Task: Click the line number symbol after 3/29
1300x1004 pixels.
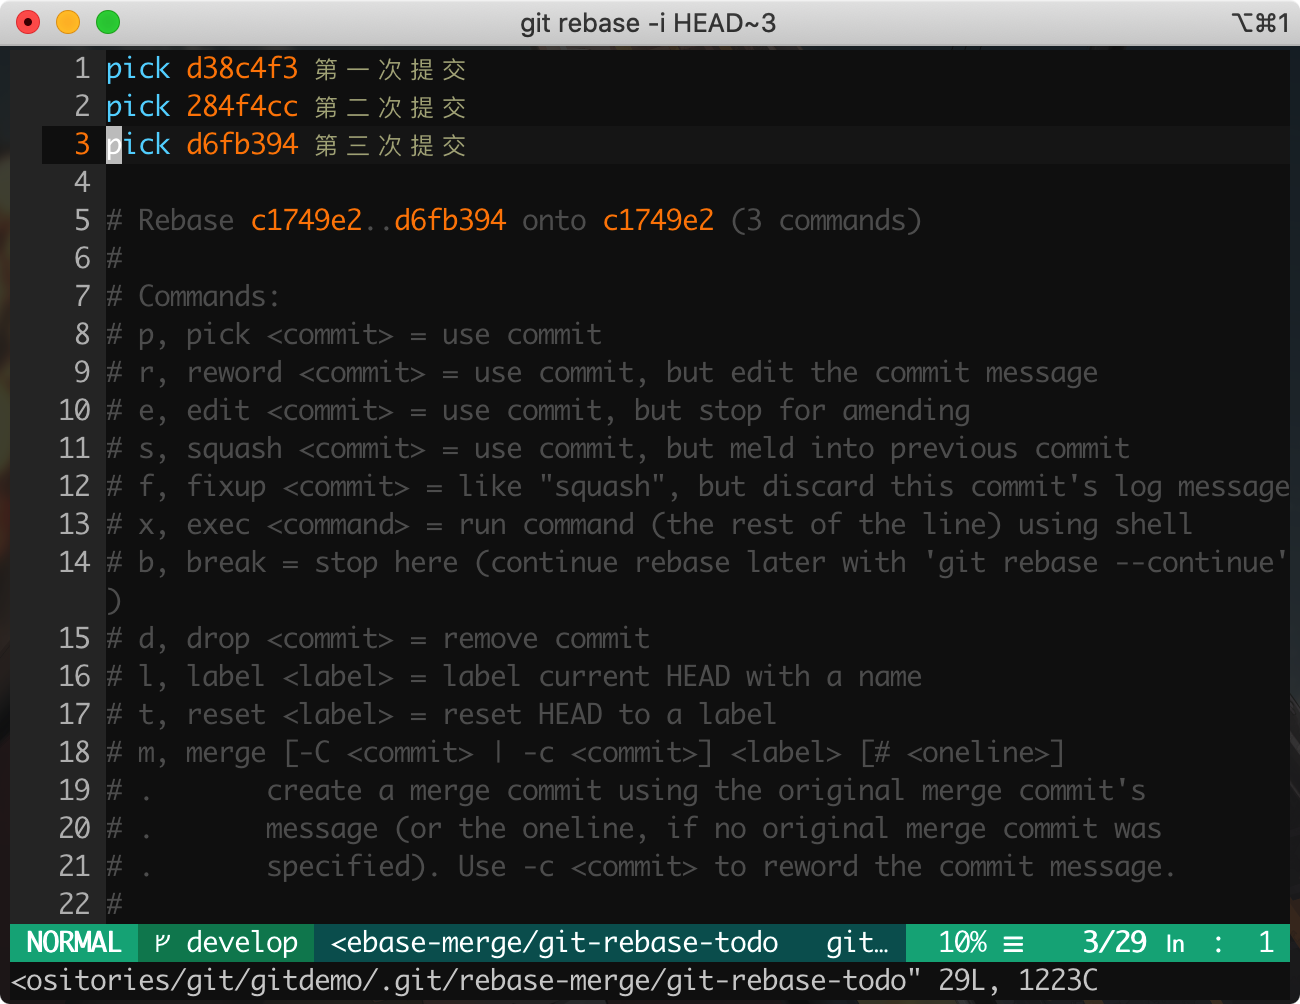Action: pyautogui.click(x=1175, y=943)
